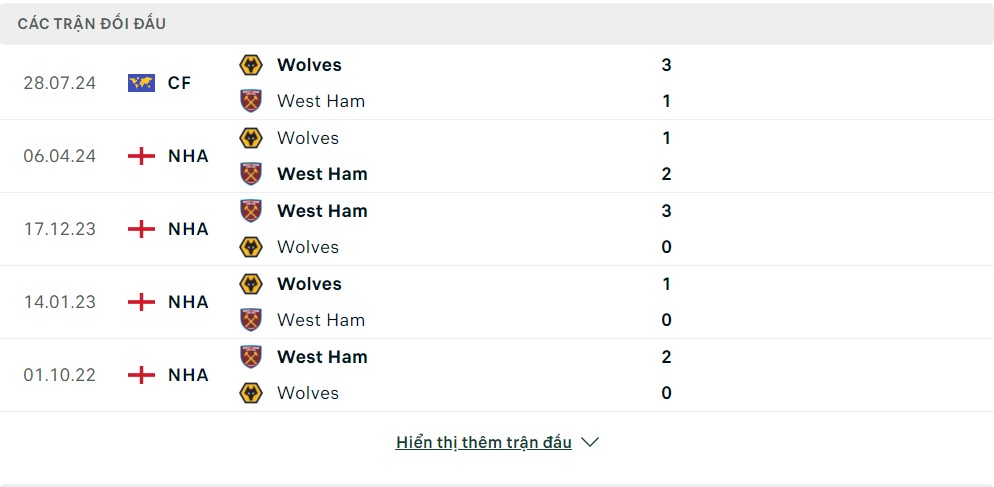Click the England flag in the 17.12.23 row

(x=141, y=229)
